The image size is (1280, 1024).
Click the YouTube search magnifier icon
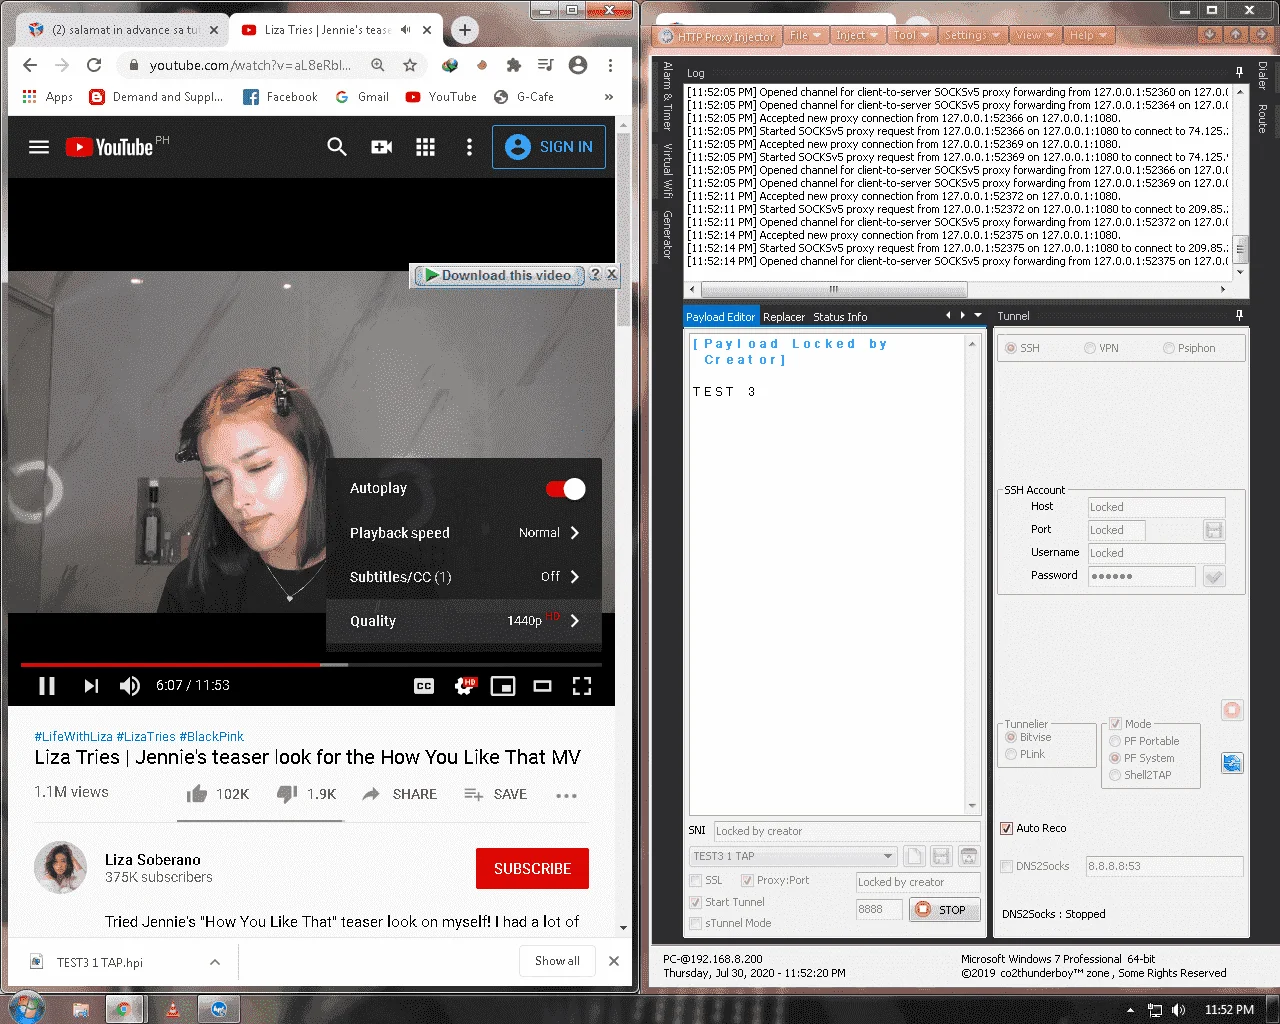click(337, 147)
